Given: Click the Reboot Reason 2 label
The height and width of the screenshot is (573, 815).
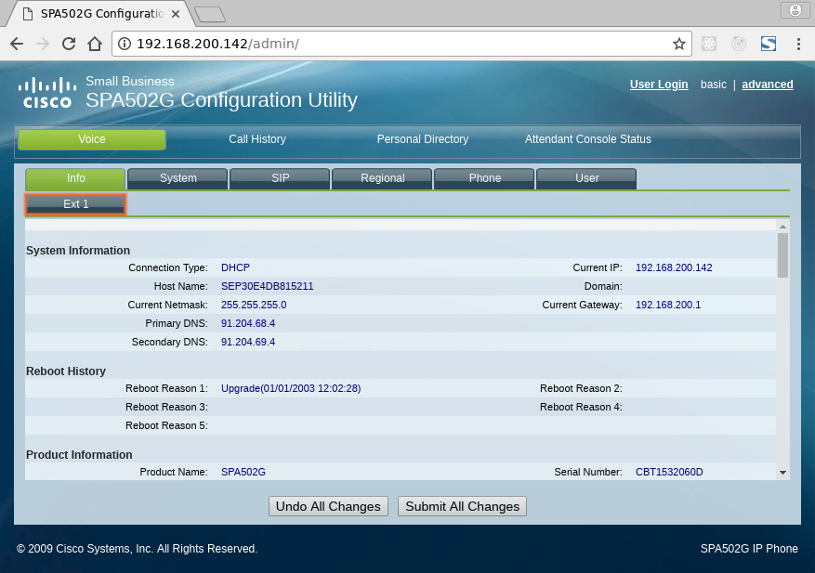Looking at the screenshot, I should pyautogui.click(x=581, y=388).
